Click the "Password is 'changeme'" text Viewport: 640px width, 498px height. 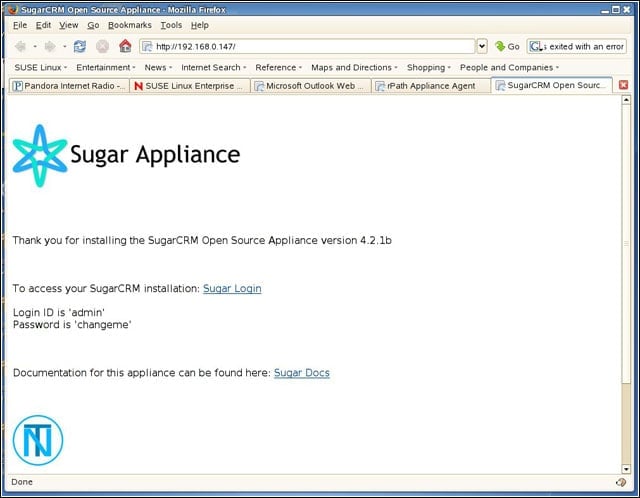pos(72,325)
